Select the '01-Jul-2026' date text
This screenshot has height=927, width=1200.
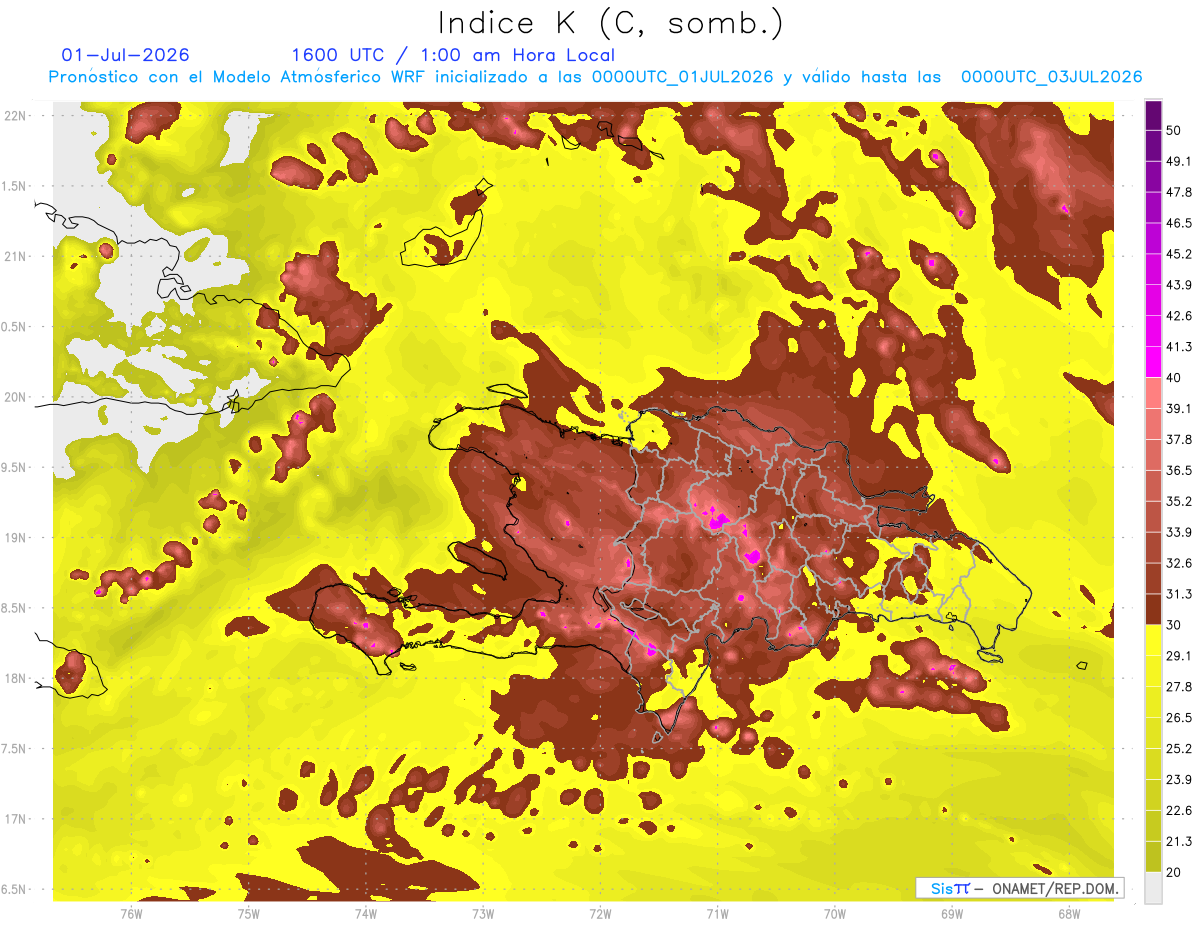(x=125, y=55)
